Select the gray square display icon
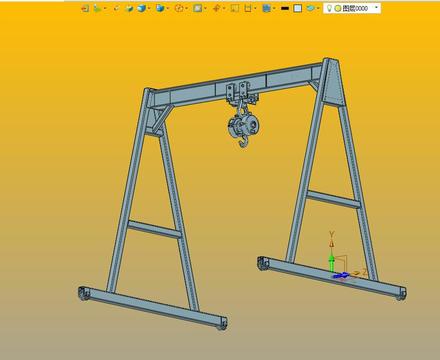 click(x=198, y=8)
